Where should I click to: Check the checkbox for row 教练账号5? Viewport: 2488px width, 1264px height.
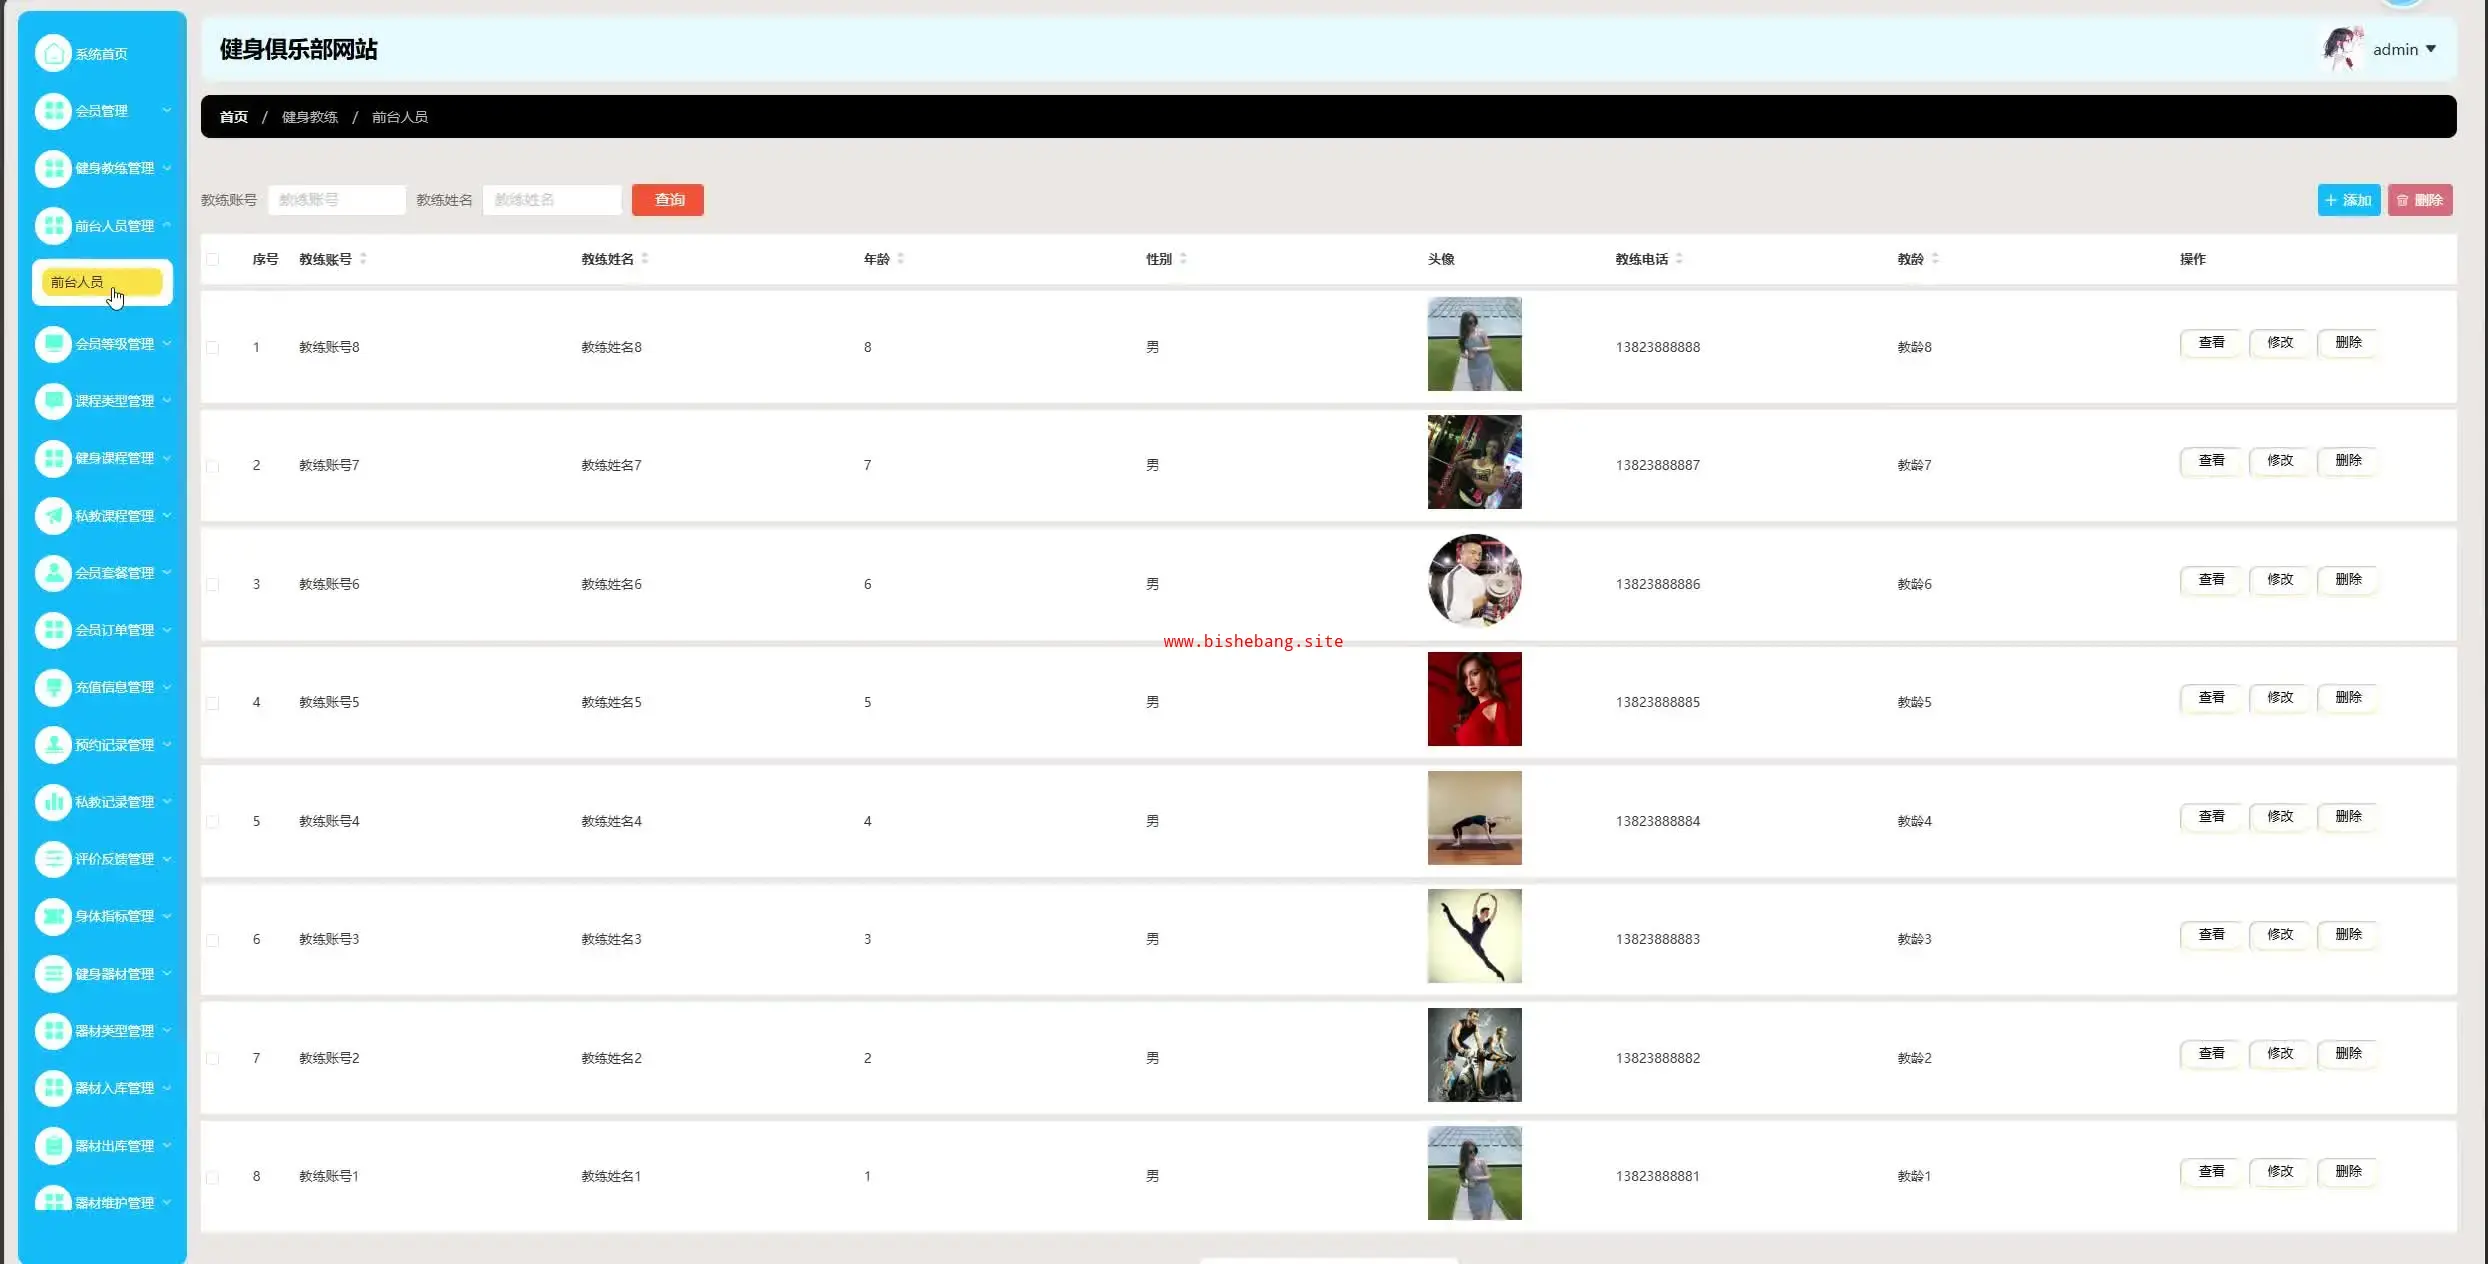tap(213, 703)
